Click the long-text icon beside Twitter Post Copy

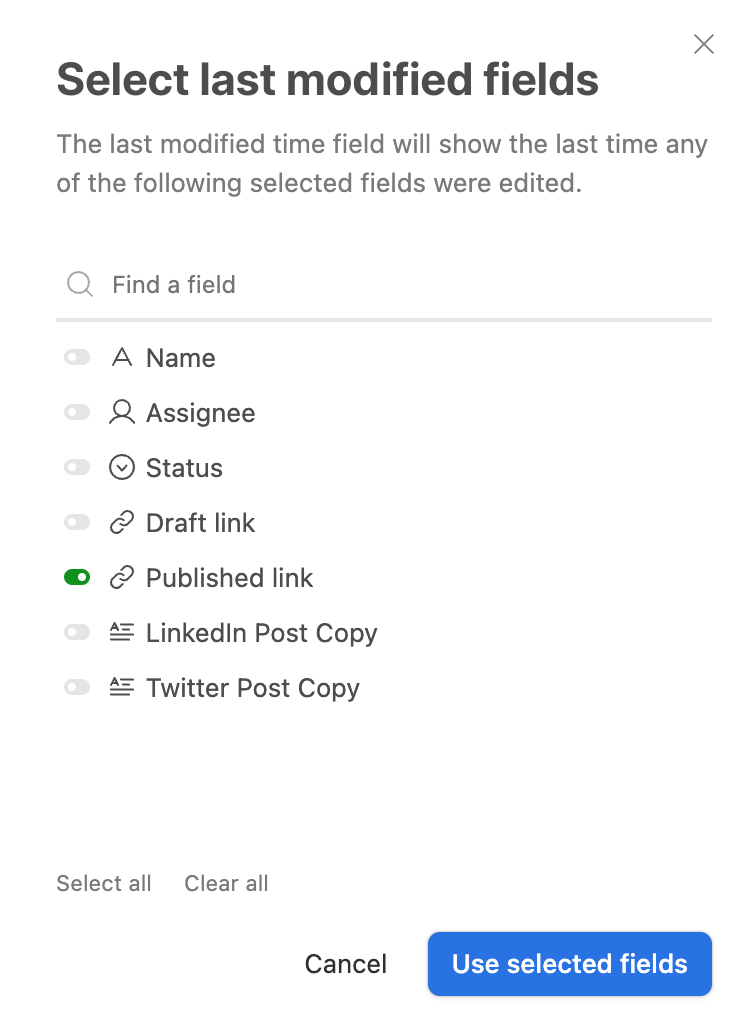point(122,687)
